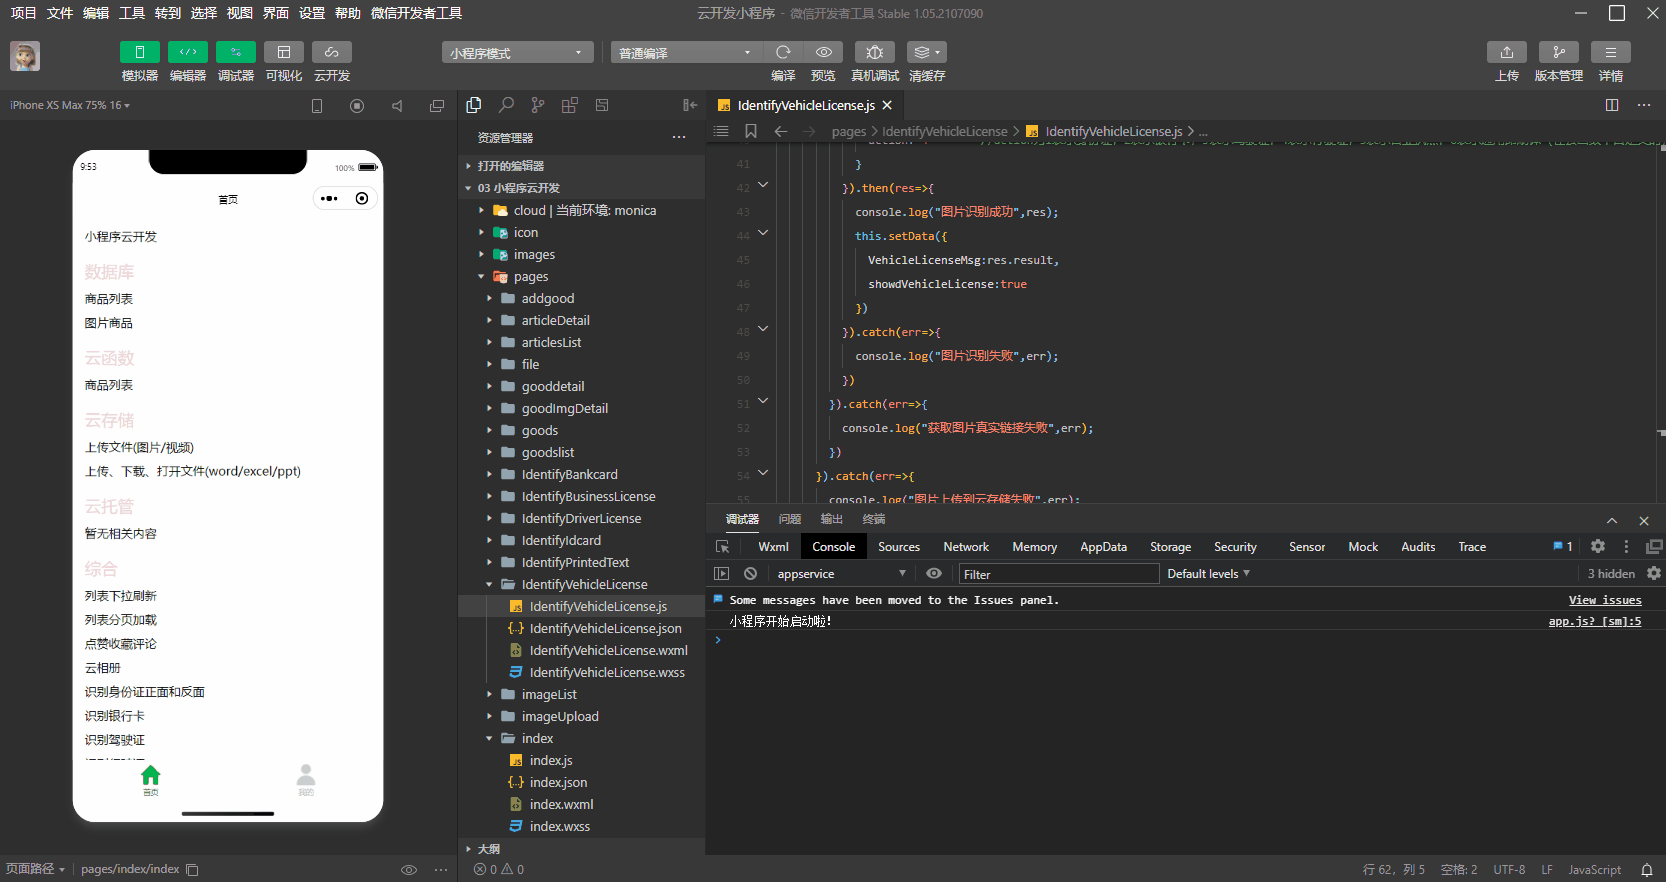Open app.js? [sm]:5 source link
Screen dimensions: 1666x882
pyautogui.click(x=1595, y=621)
